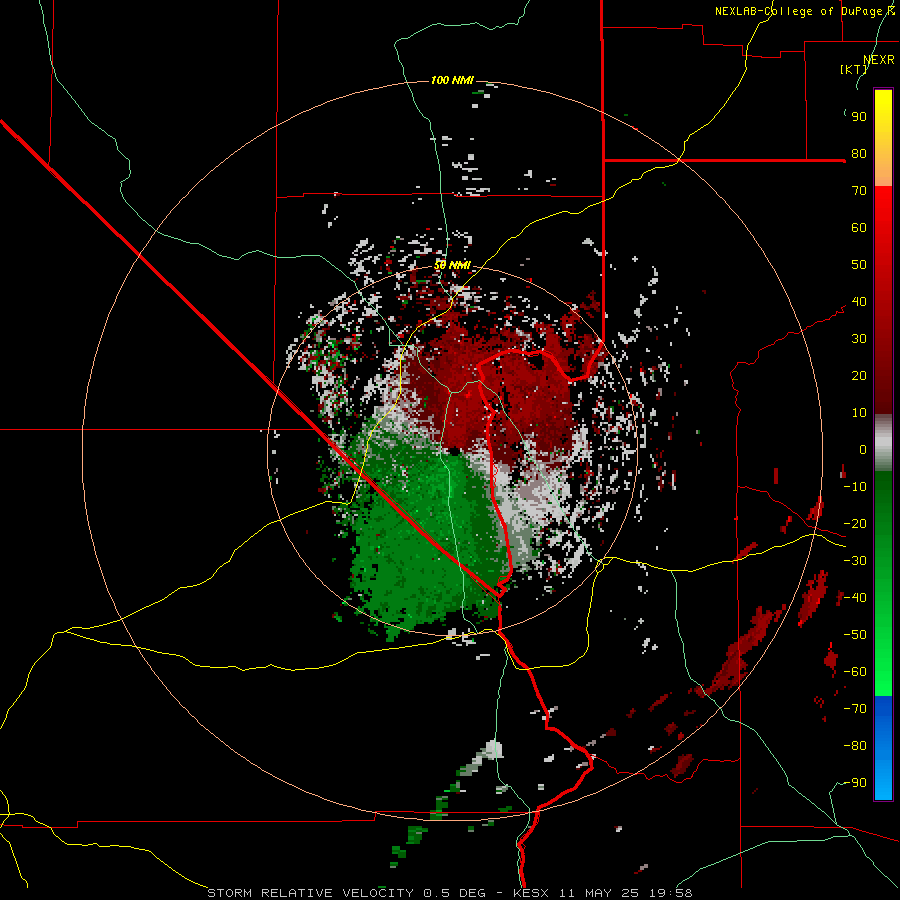The image size is (900, 900).
Task: Click the 40 value on velocity scale
Action: (x=859, y=301)
